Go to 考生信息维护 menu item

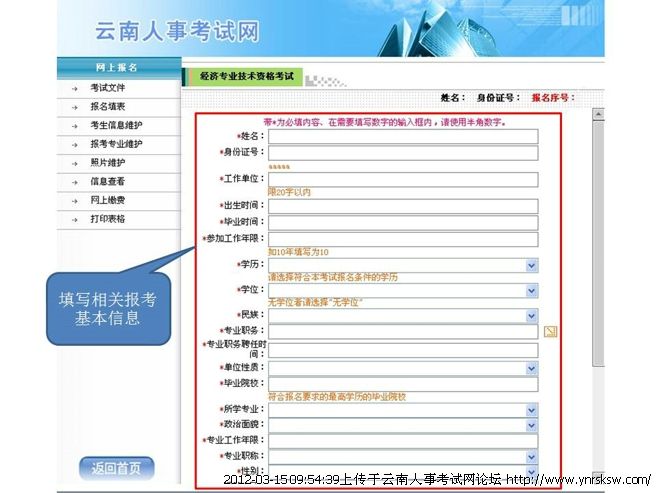coord(116,125)
